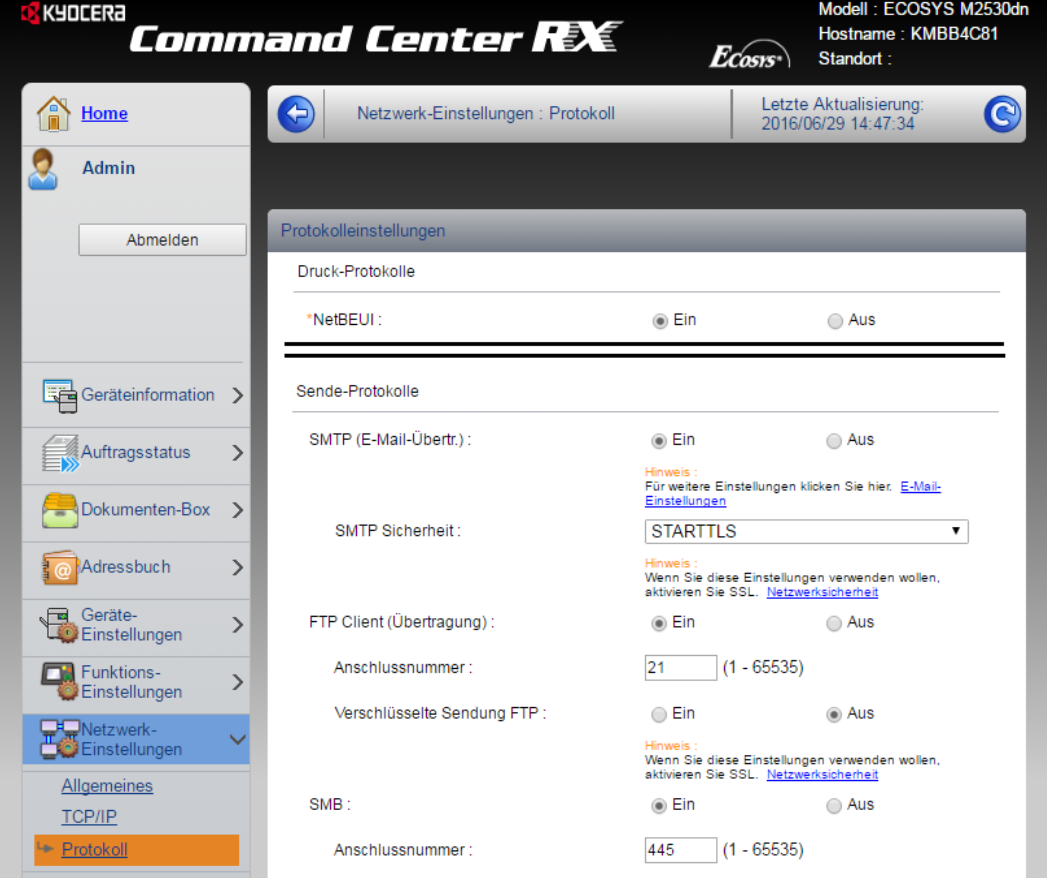
Task: Click the SMB Anschlussnummer field
Action: (x=680, y=850)
